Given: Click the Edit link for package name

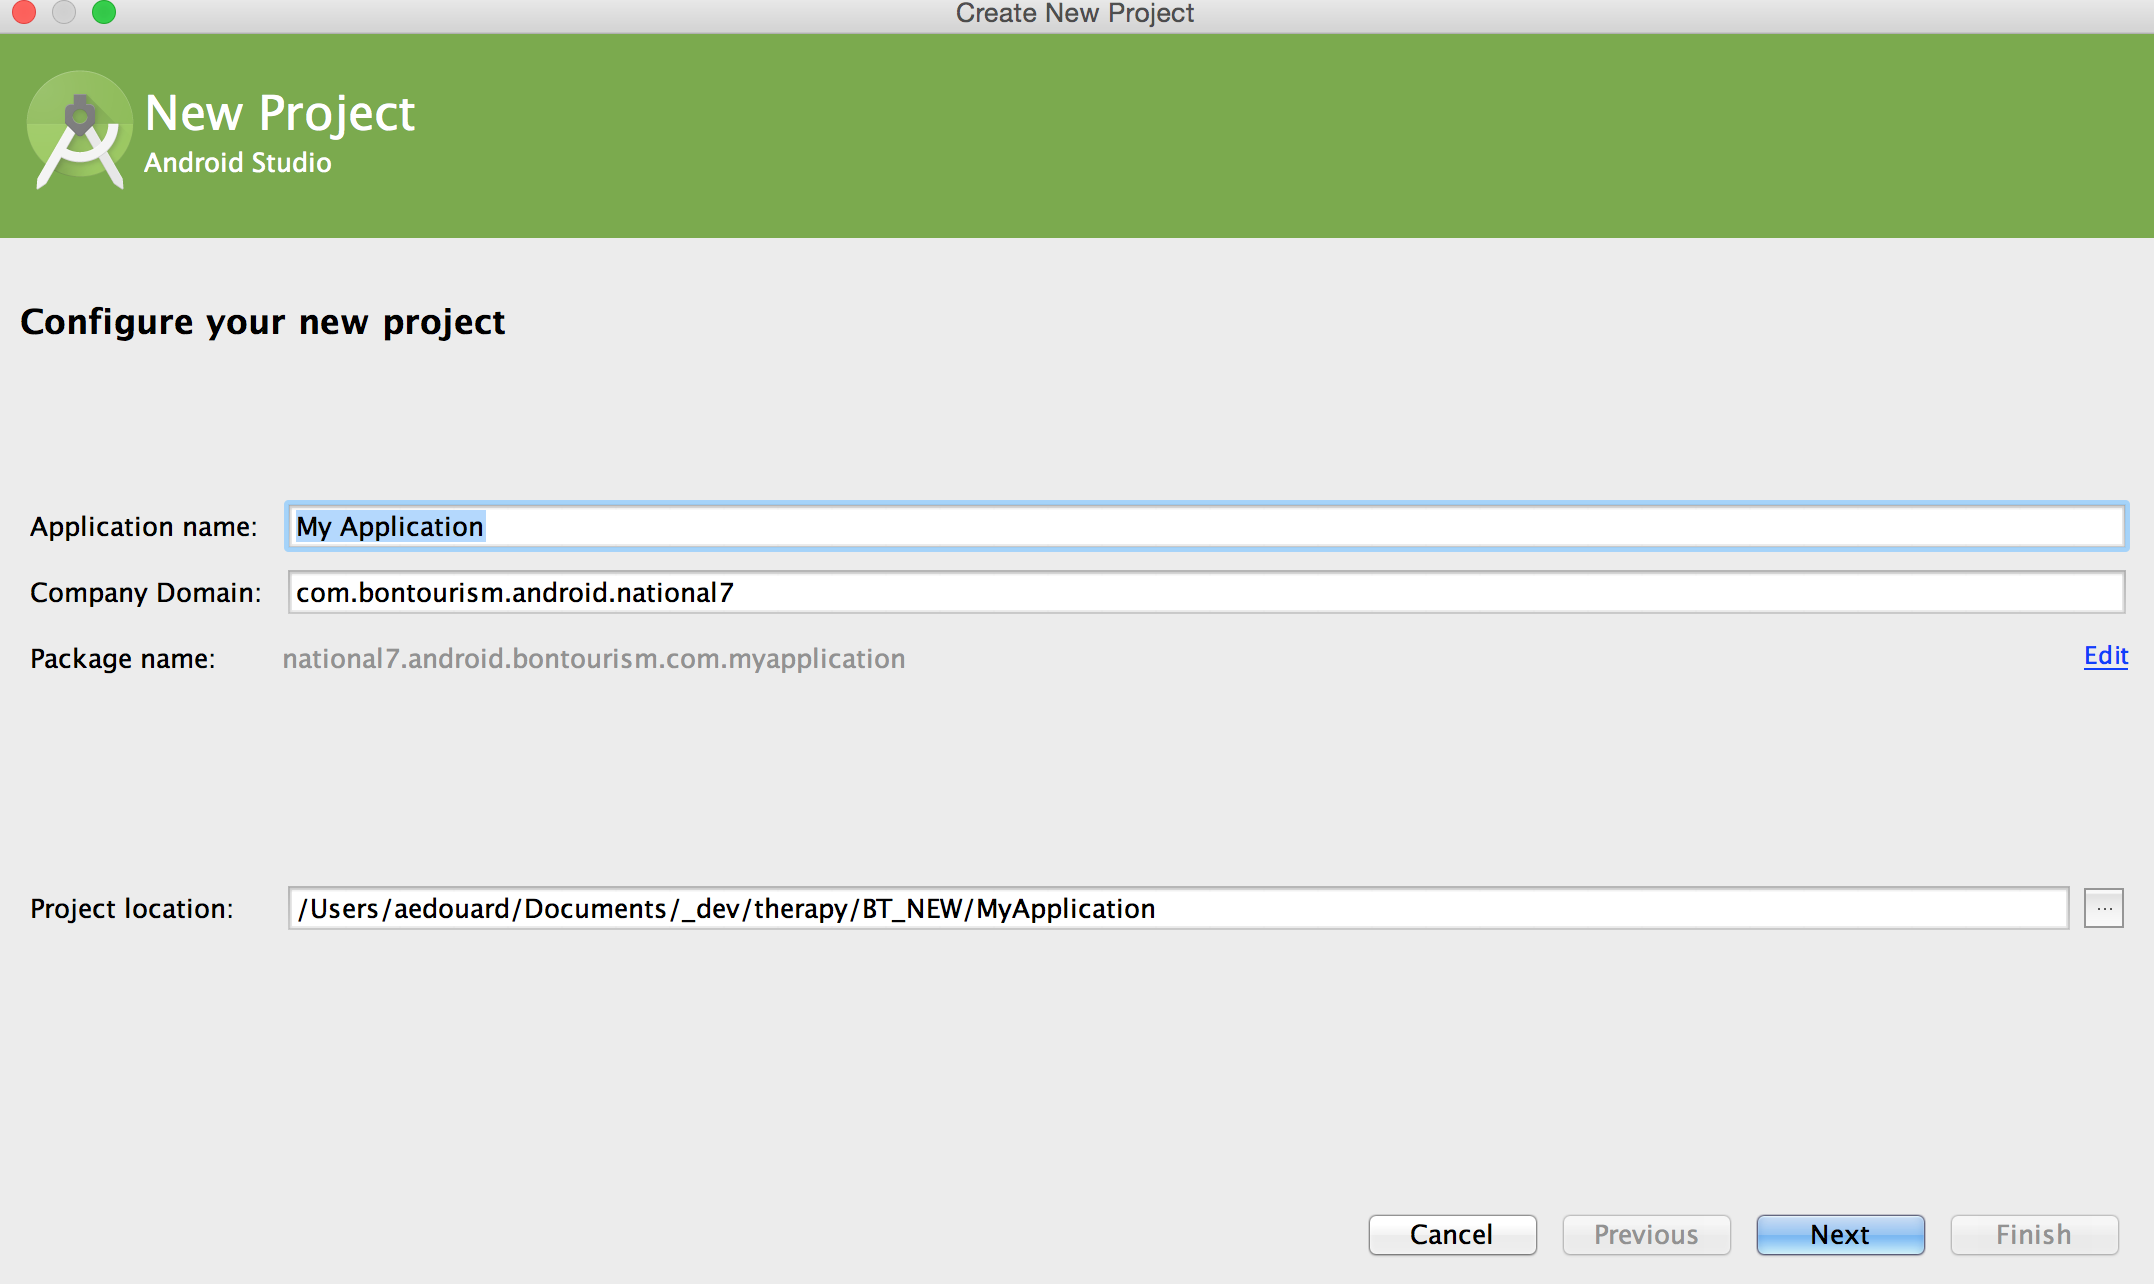Looking at the screenshot, I should [2105, 656].
